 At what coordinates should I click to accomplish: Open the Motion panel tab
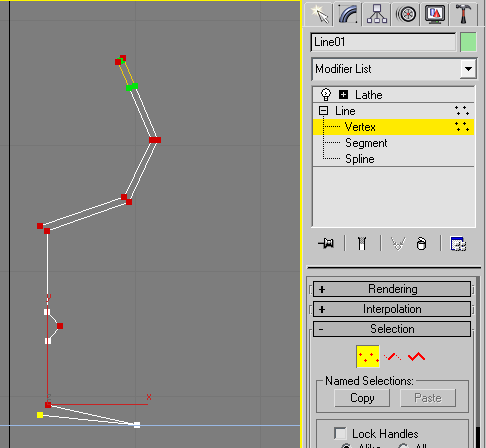pos(406,14)
